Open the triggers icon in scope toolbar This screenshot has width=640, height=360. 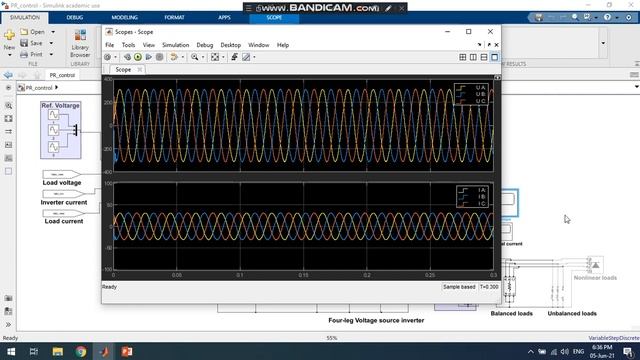[234, 57]
